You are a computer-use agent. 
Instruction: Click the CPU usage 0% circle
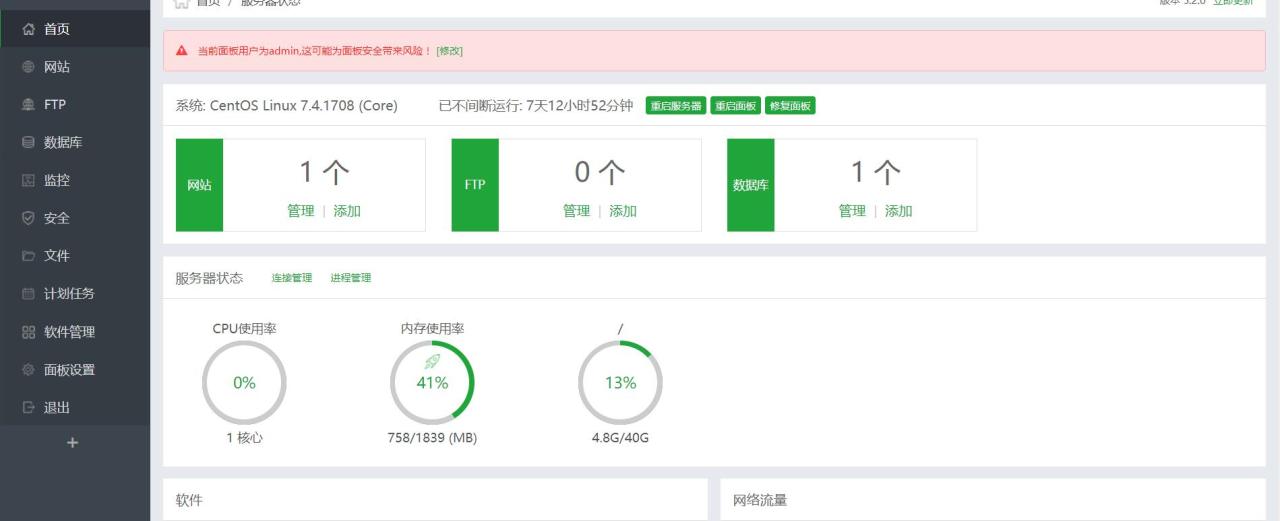tap(244, 383)
